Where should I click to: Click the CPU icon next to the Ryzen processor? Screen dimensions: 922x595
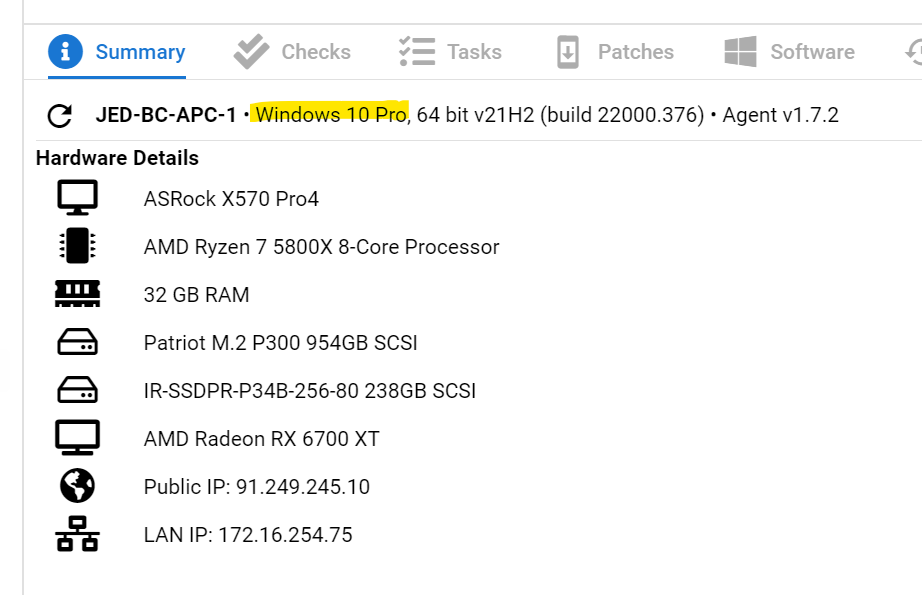tap(77, 245)
